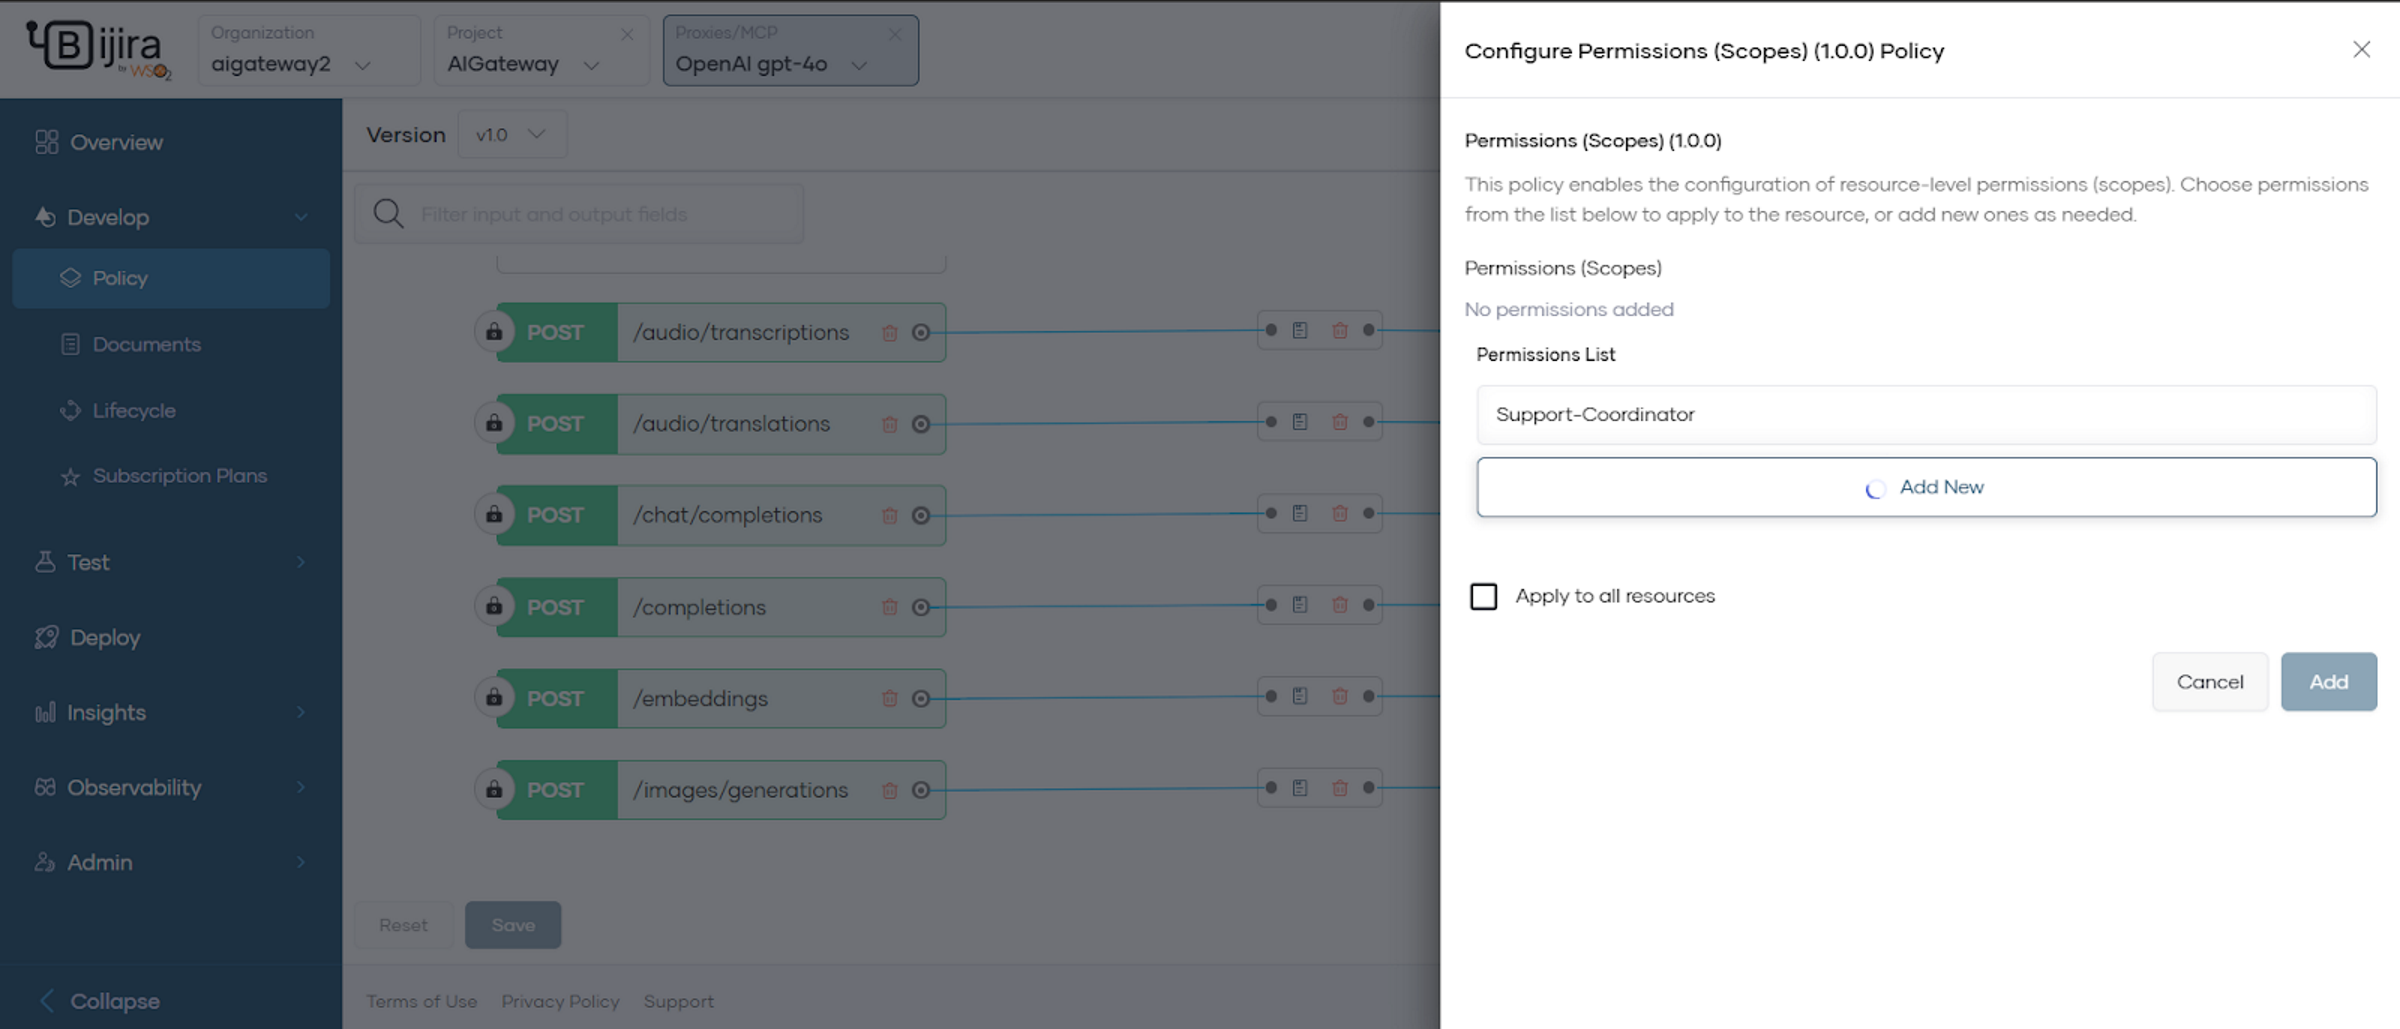Delete the /audio/translations resource via trash icon
Screen dimensions: 2400x1029
click(x=889, y=424)
